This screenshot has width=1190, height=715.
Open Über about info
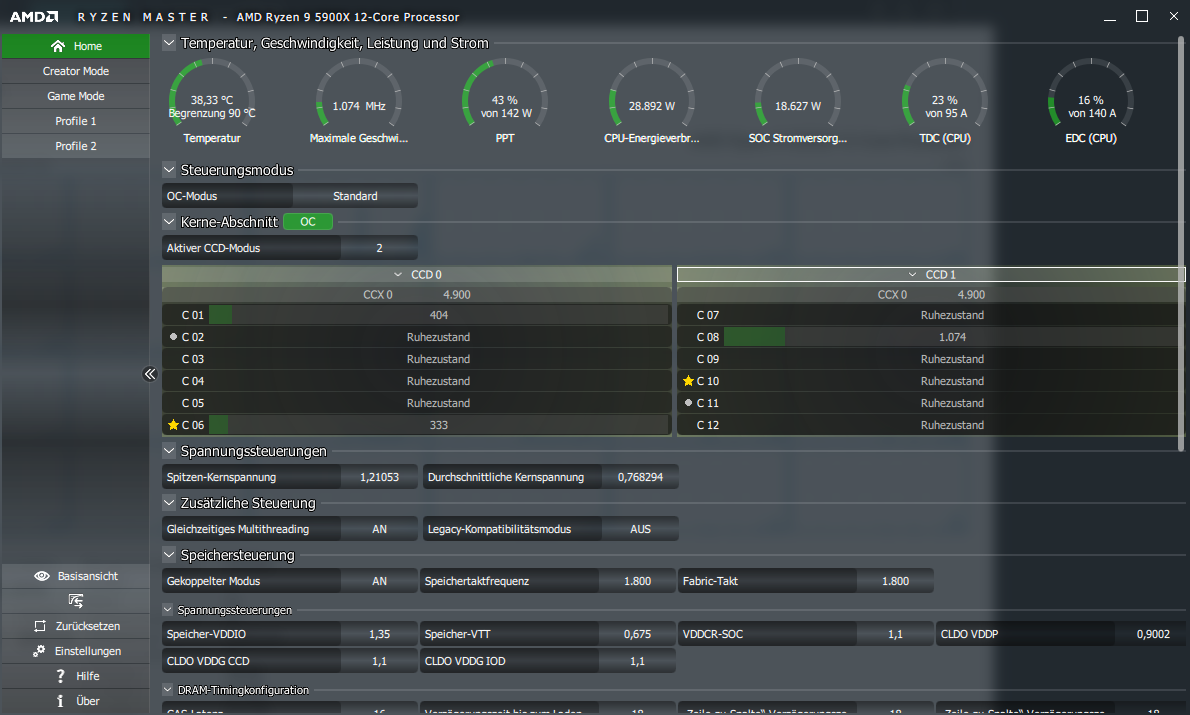tap(76, 701)
